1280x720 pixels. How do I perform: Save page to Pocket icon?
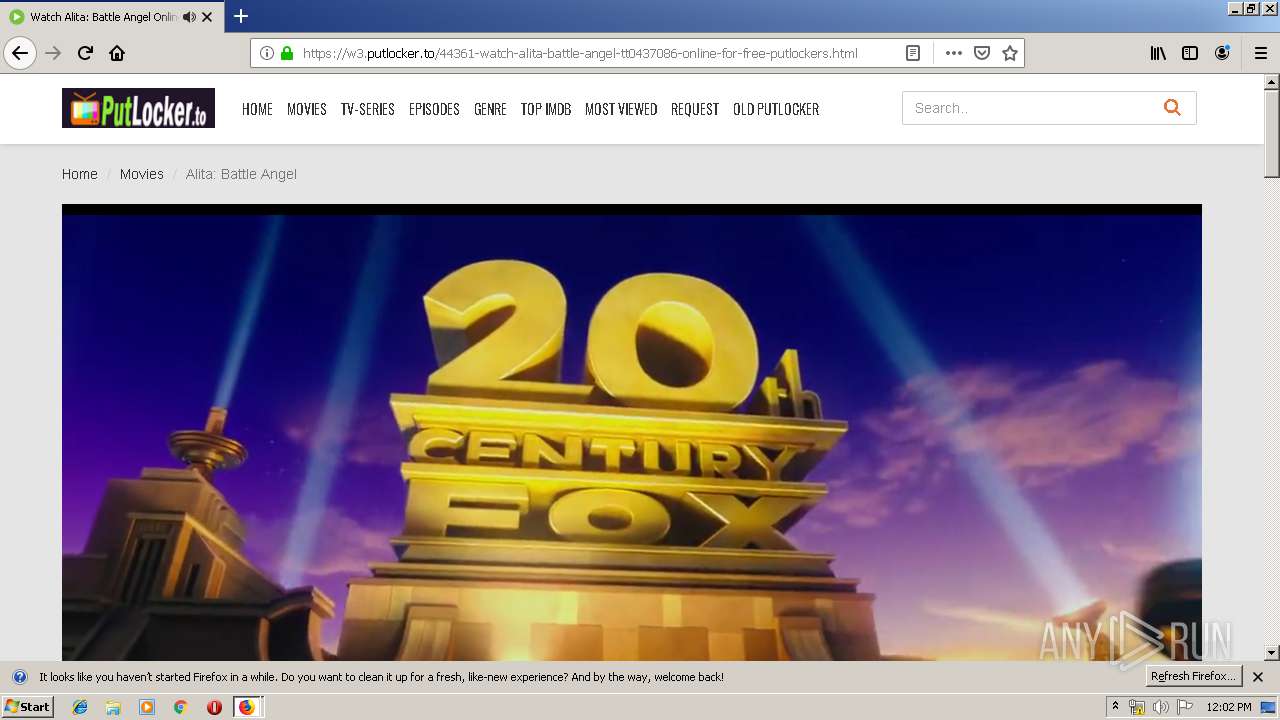point(982,53)
